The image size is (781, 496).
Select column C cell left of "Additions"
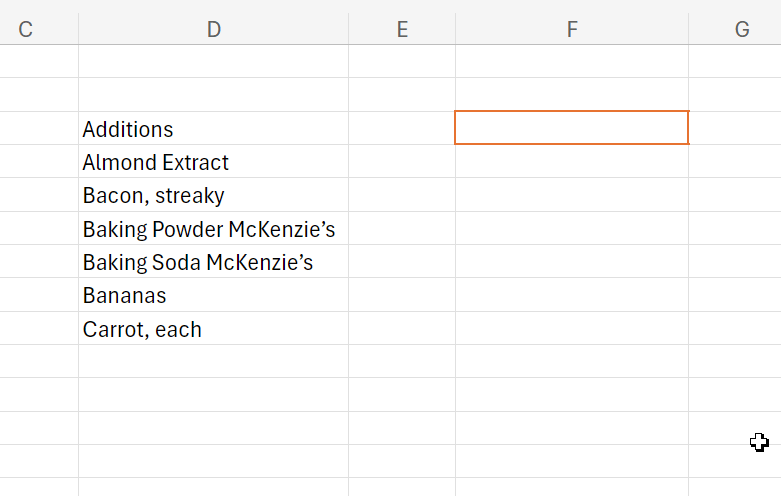pyautogui.click(x=40, y=129)
